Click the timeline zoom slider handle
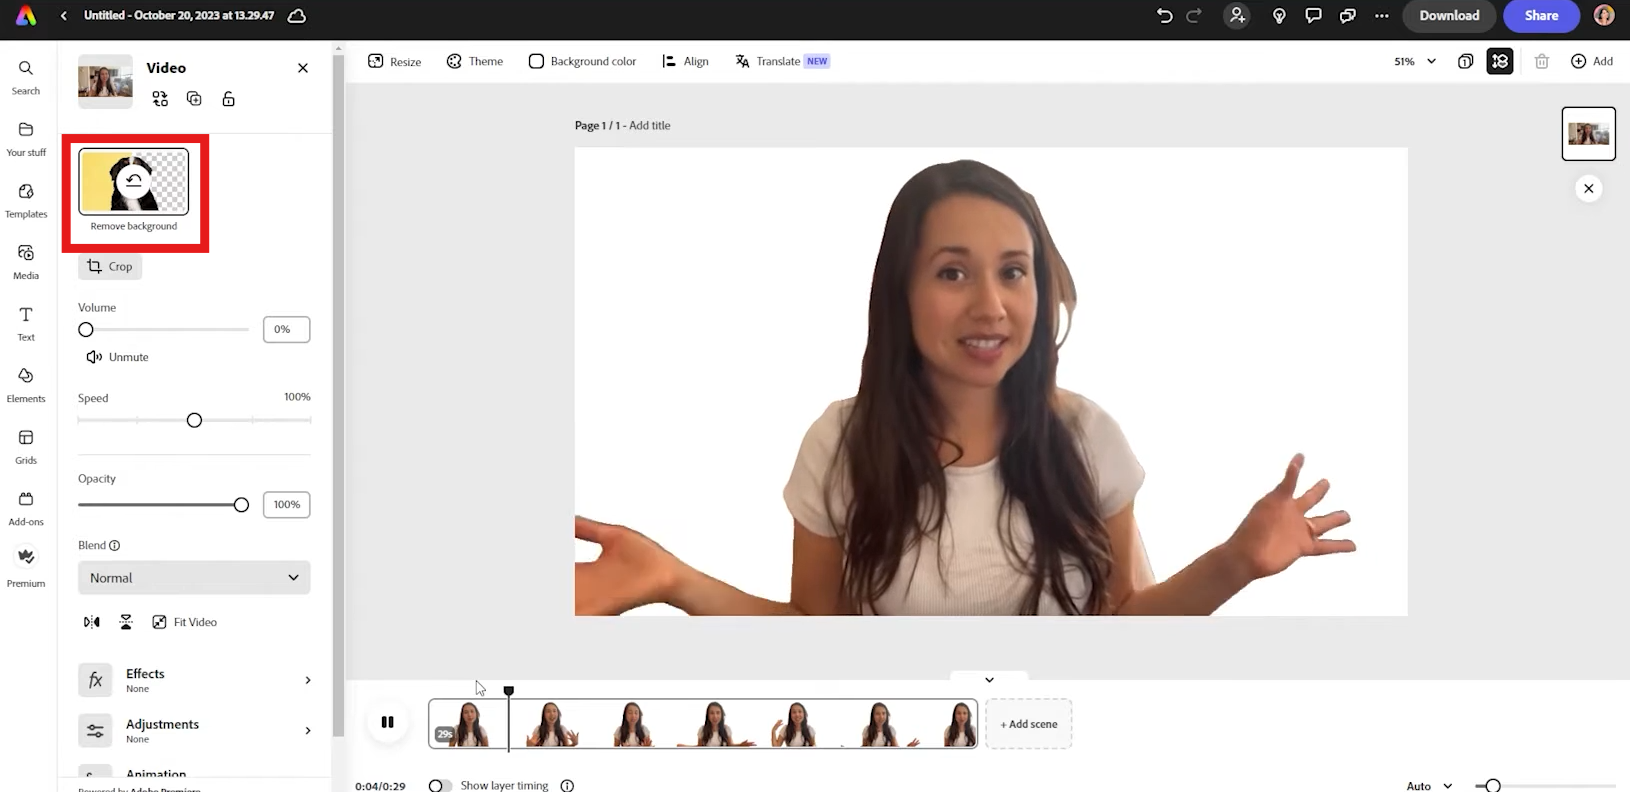 1493,786
